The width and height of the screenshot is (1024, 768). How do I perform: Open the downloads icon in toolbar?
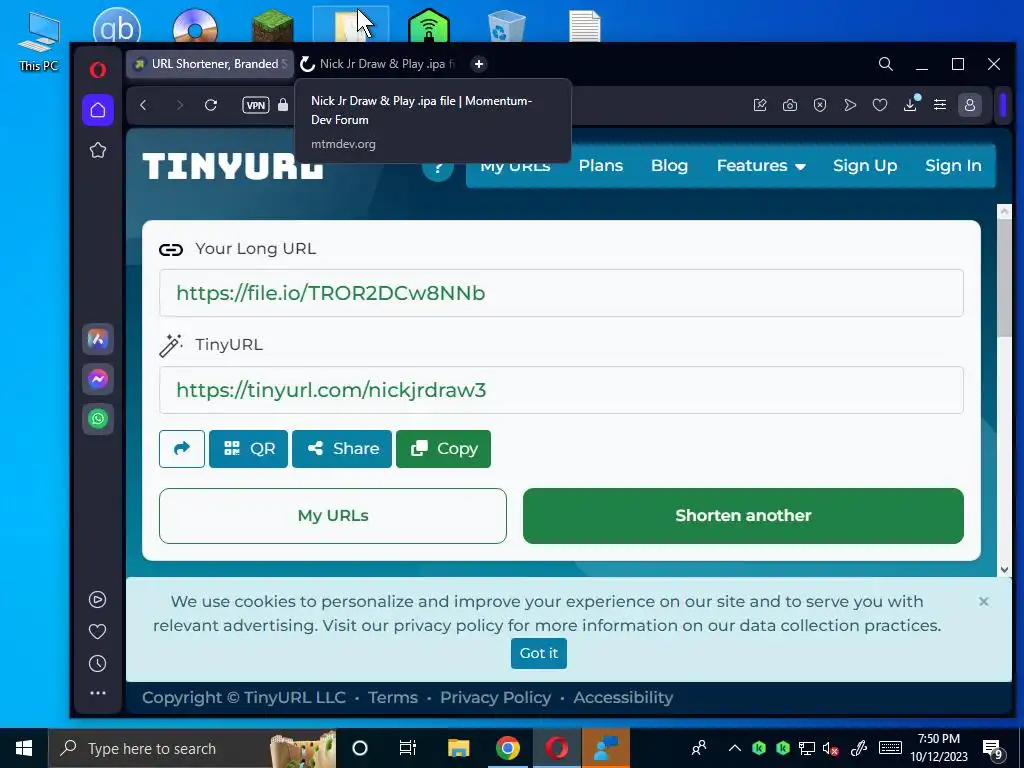tap(910, 104)
